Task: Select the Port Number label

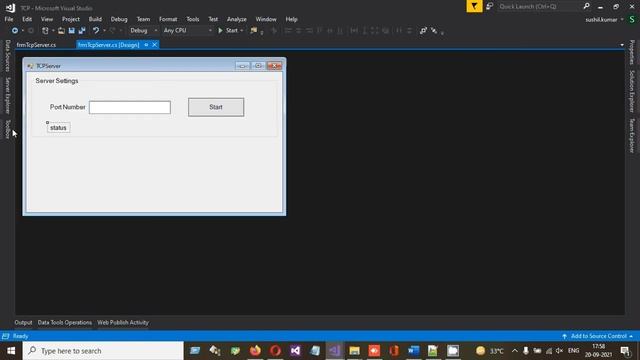Action: 67,107
